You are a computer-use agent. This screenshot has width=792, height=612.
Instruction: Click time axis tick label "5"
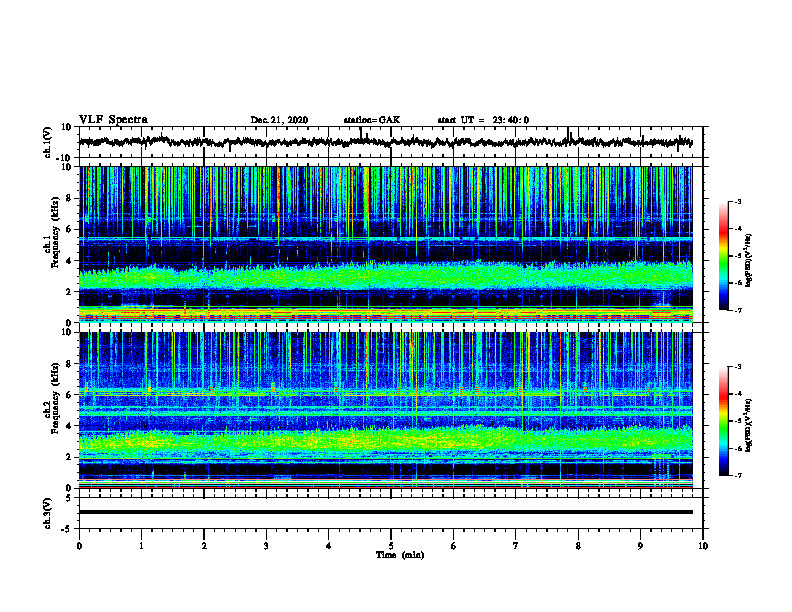[x=391, y=546]
